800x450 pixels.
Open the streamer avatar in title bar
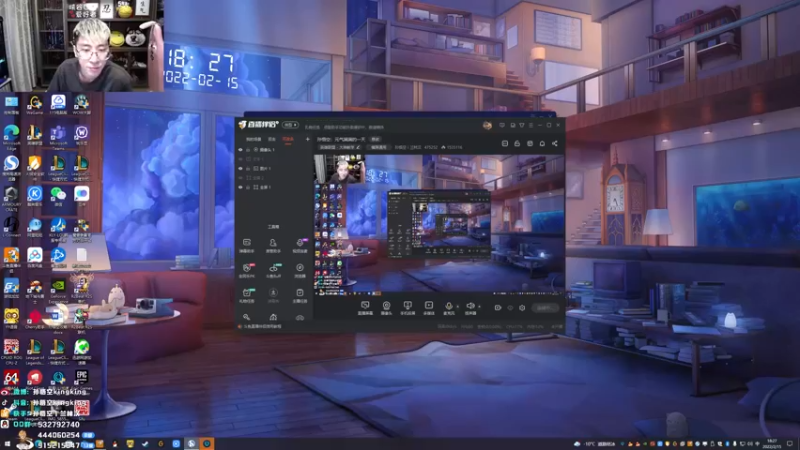487,126
